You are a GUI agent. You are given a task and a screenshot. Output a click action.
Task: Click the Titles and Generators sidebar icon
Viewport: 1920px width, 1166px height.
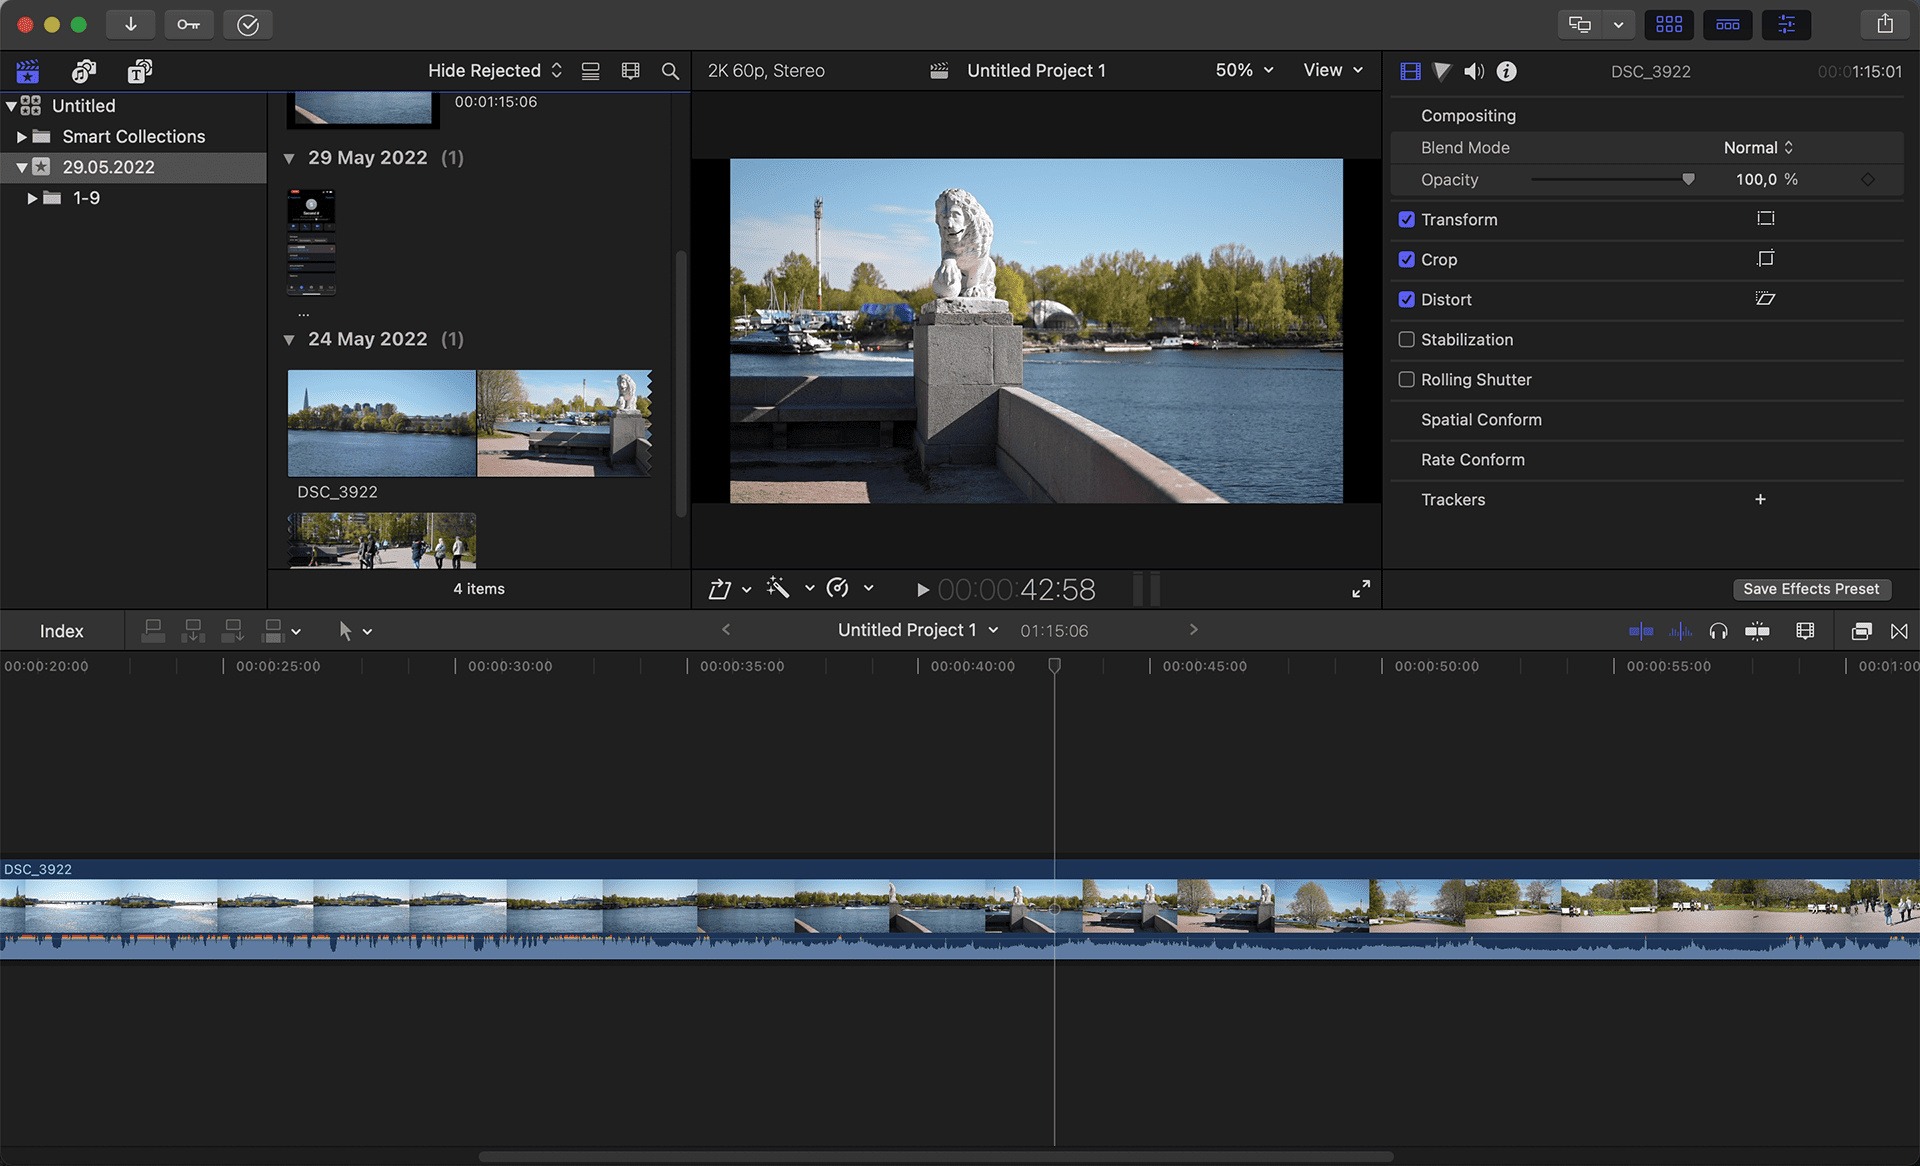(x=139, y=71)
